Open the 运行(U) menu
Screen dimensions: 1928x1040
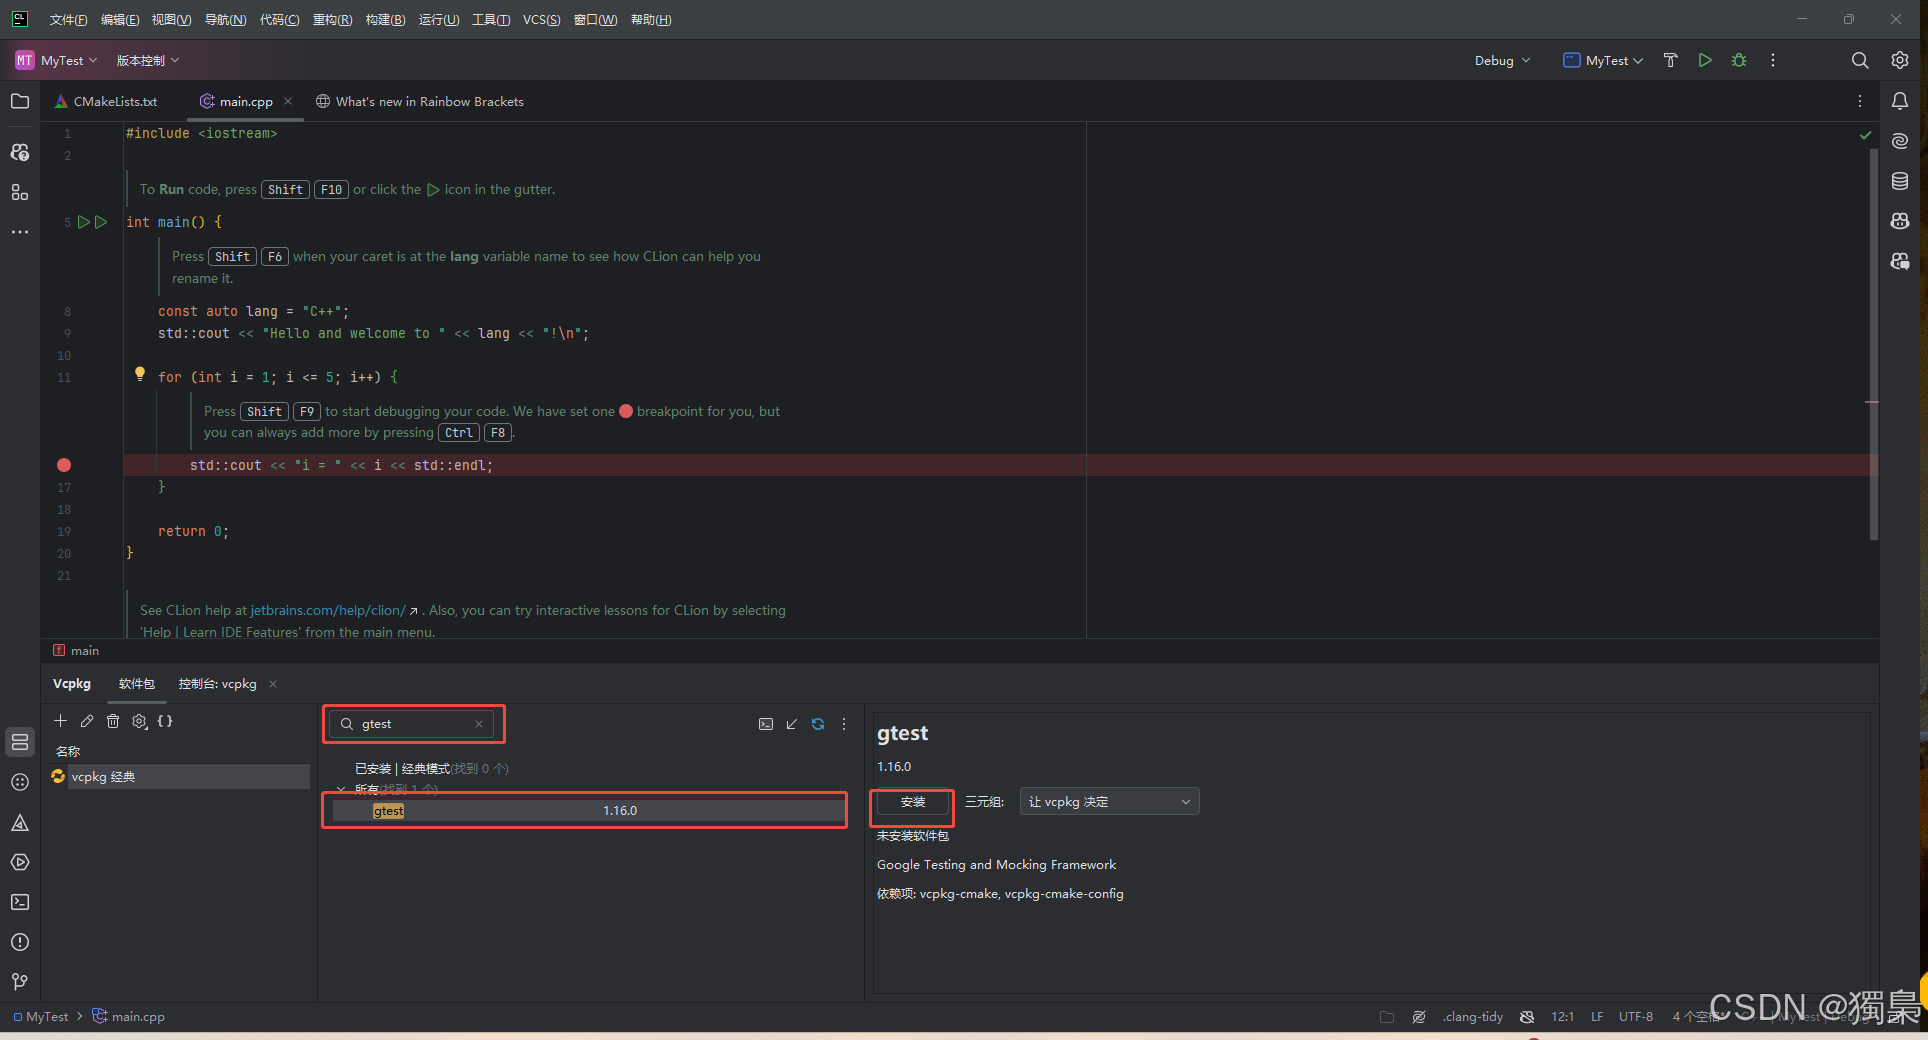(x=439, y=20)
